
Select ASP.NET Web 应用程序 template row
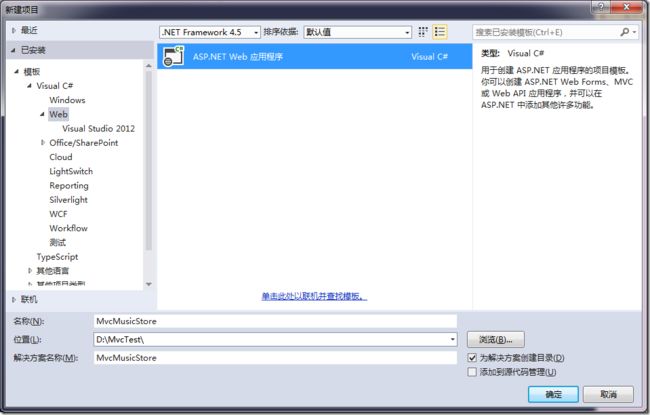315,56
